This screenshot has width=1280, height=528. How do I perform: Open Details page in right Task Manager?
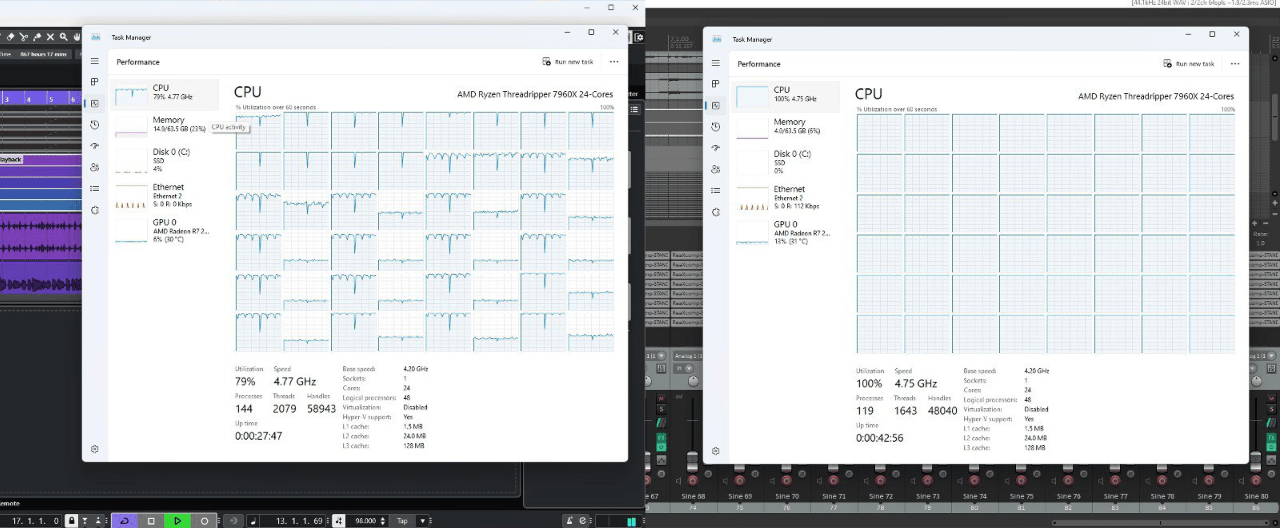point(716,190)
